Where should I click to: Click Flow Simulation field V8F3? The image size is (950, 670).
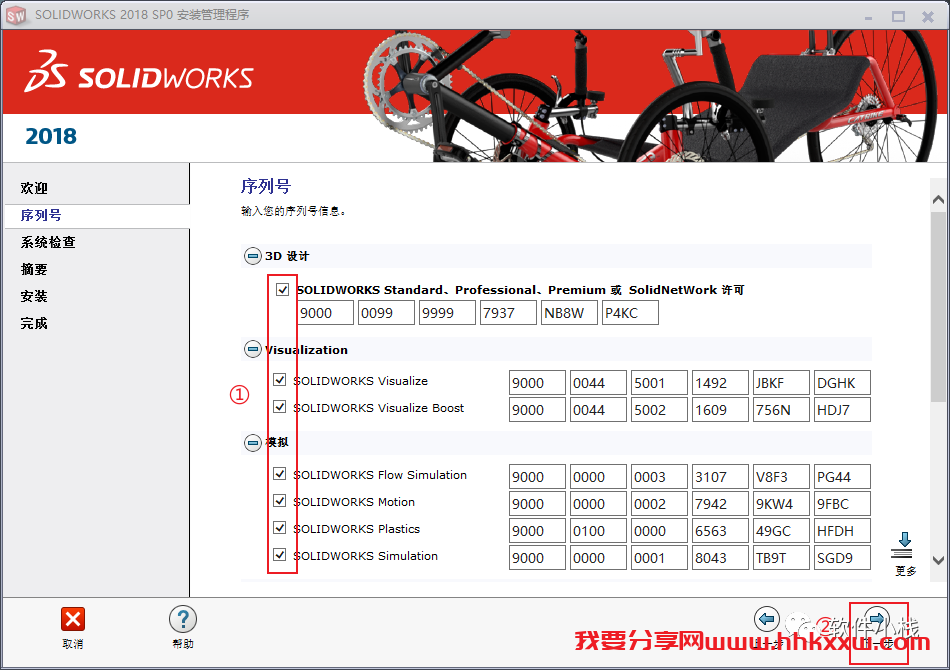[782, 477]
